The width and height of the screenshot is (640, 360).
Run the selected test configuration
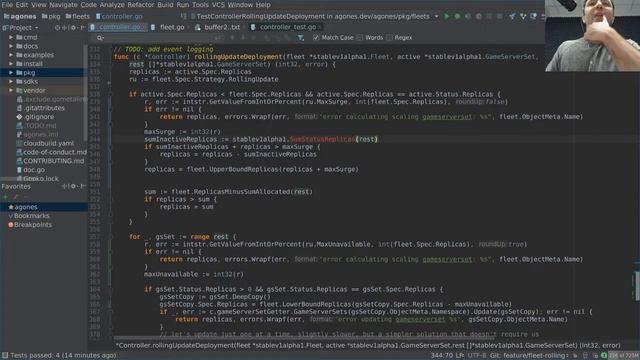(447, 16)
